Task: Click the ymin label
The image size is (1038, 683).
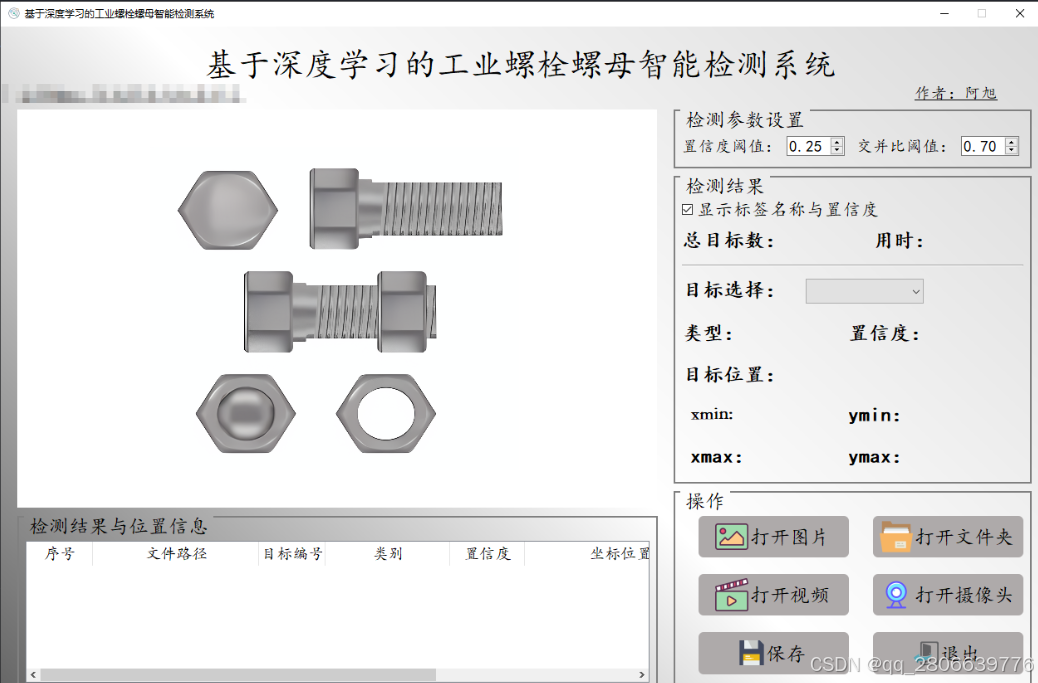Action: point(874,416)
